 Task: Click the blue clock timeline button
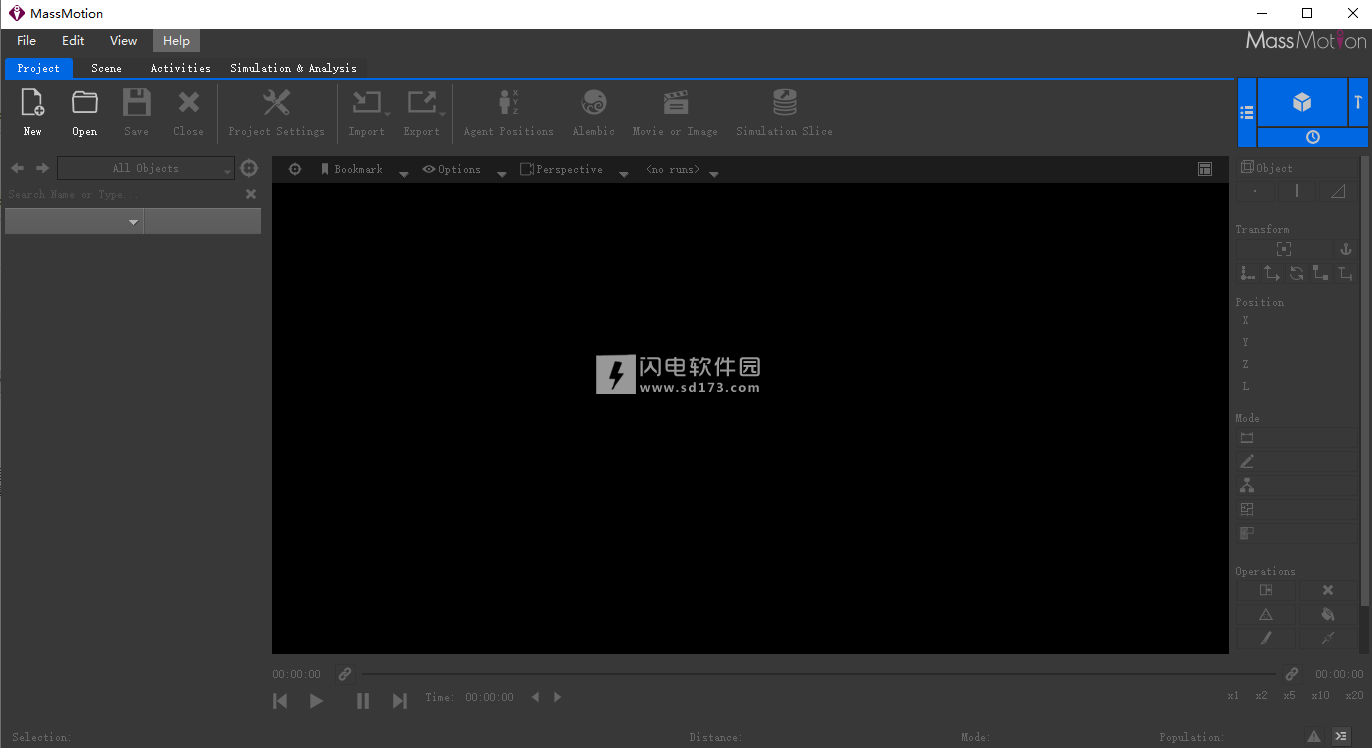click(x=1313, y=137)
